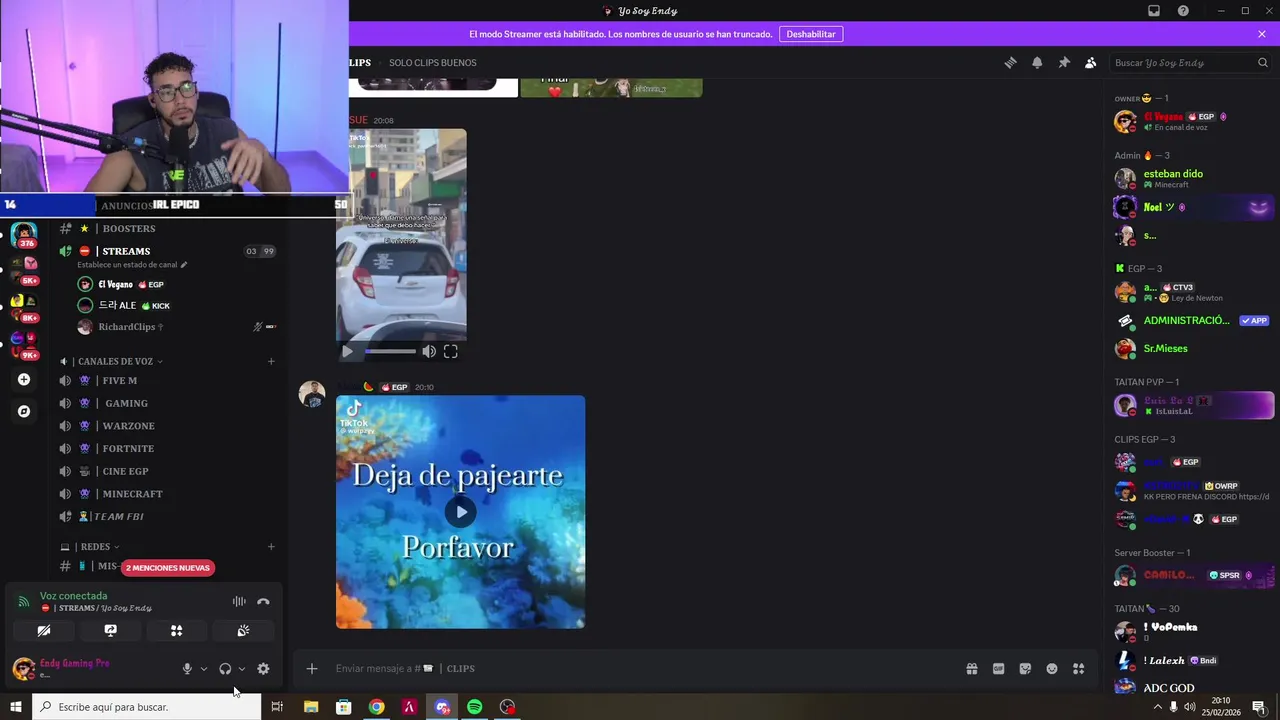Open the Discord inbox icon

coord(1154,11)
